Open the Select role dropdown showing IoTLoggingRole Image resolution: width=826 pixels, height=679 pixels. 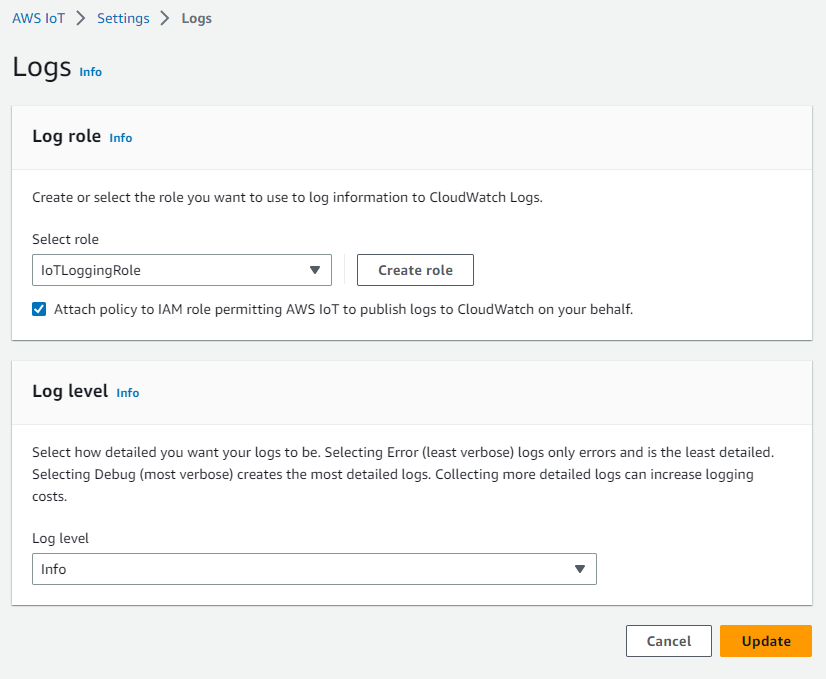click(170, 270)
